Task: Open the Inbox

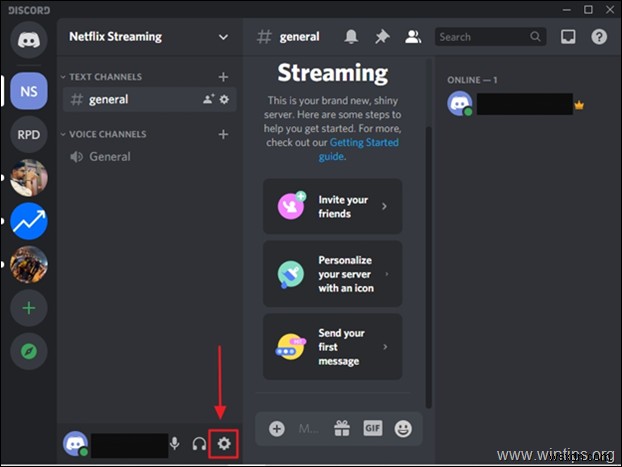Action: point(568,37)
